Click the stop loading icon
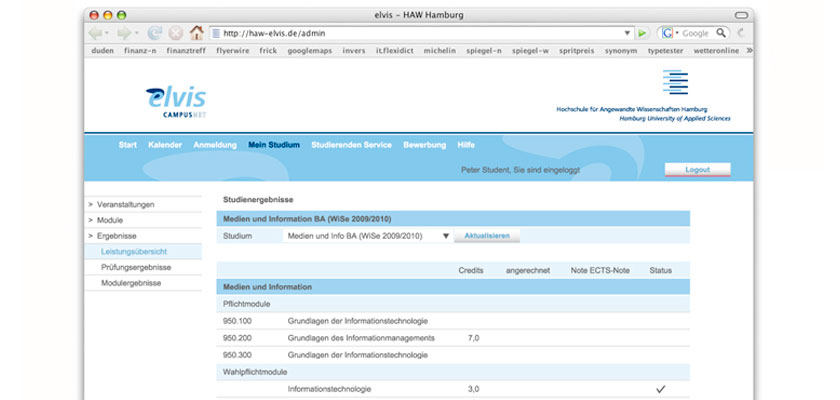The width and height of the screenshot is (840, 400). [175, 33]
